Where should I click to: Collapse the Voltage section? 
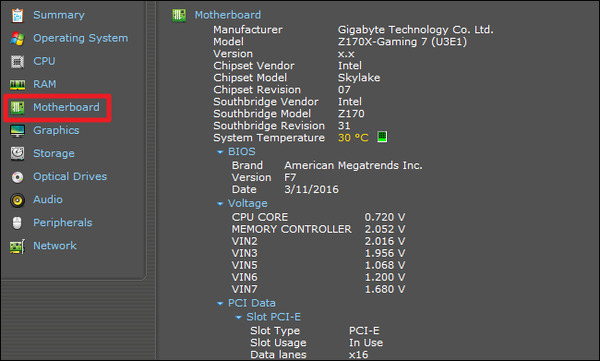coord(220,204)
